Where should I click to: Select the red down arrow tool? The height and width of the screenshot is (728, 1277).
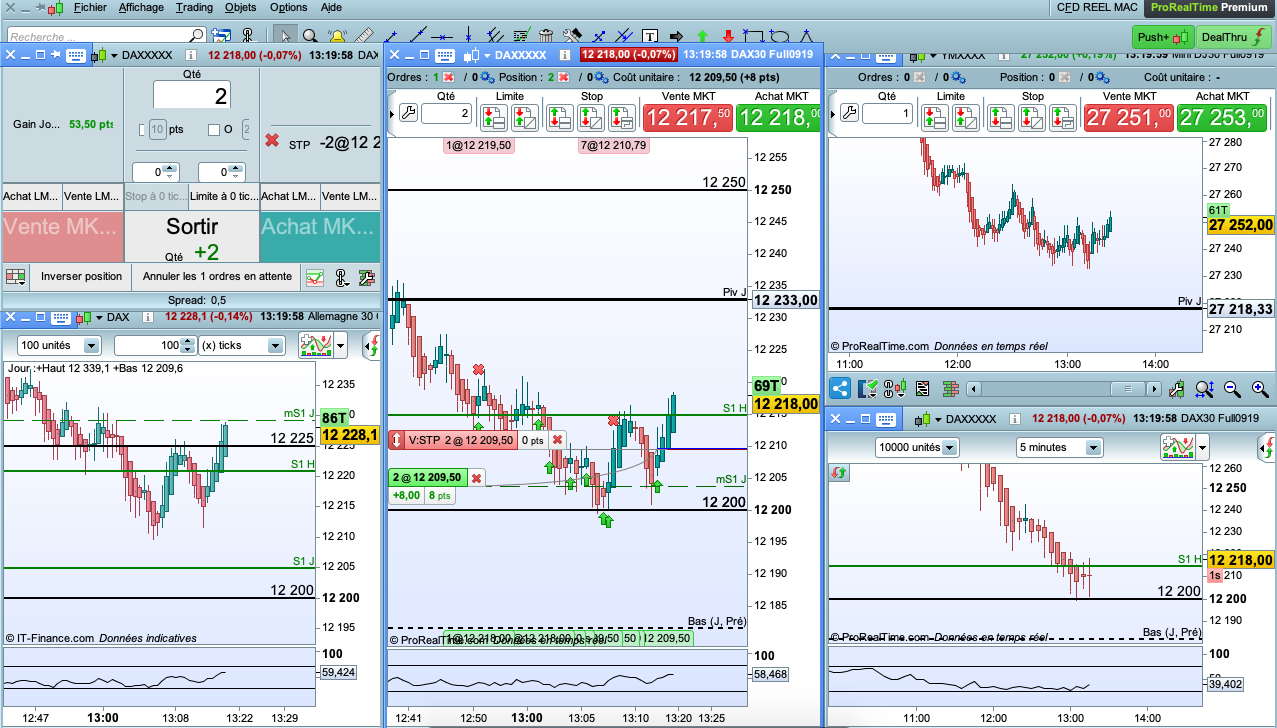[x=728, y=36]
